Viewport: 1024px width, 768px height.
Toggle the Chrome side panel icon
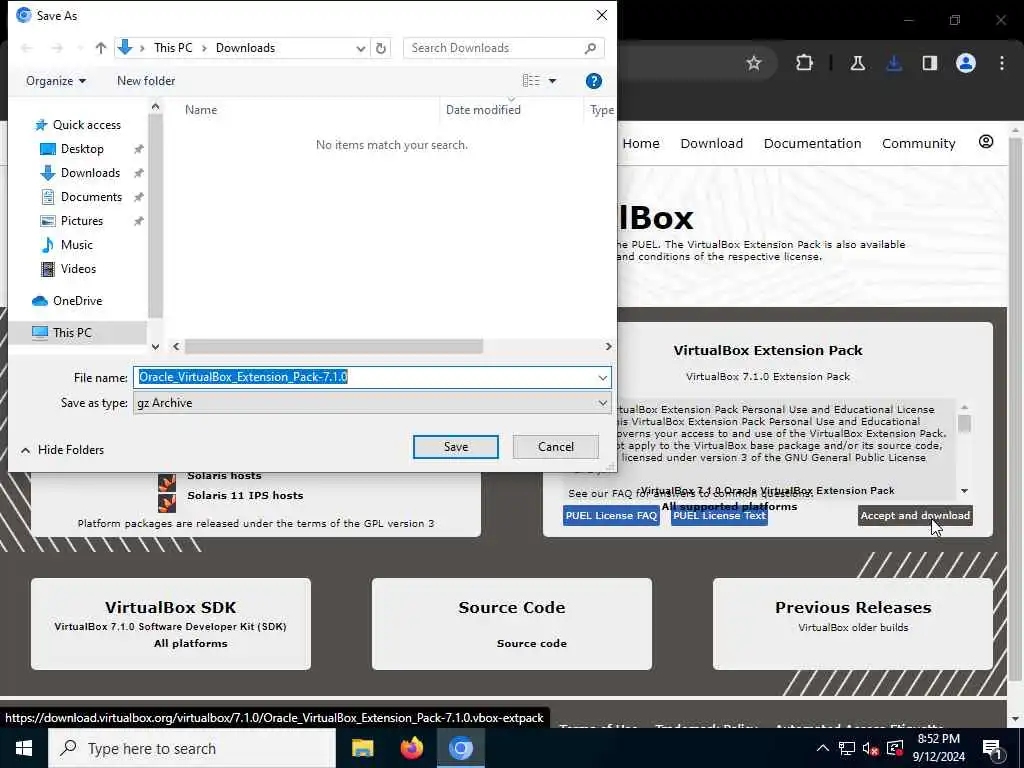tap(930, 63)
